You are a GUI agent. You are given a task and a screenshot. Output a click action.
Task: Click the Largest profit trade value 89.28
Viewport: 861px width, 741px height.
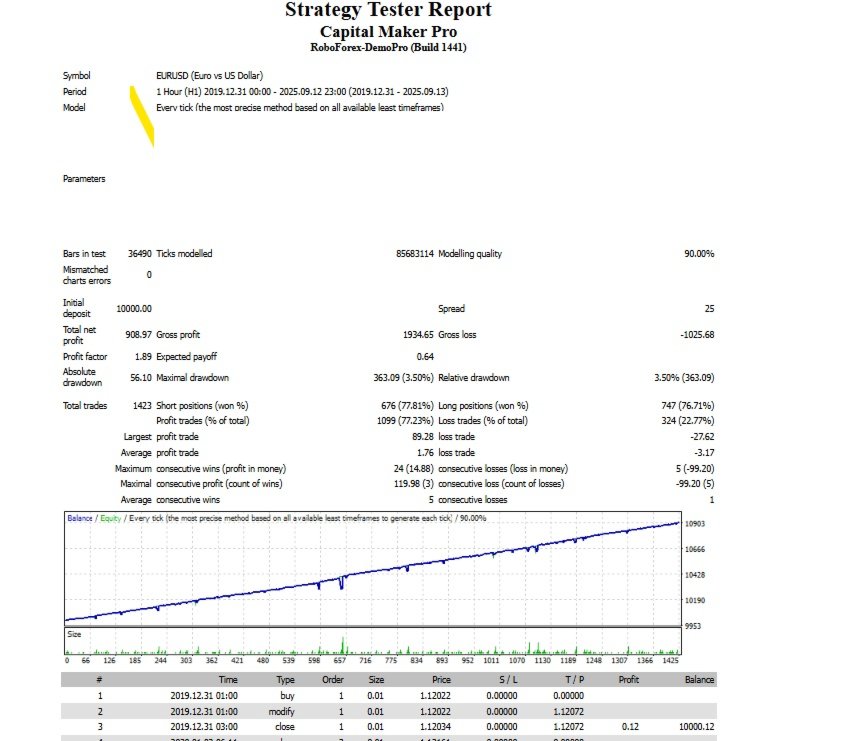pyautogui.click(x=423, y=437)
